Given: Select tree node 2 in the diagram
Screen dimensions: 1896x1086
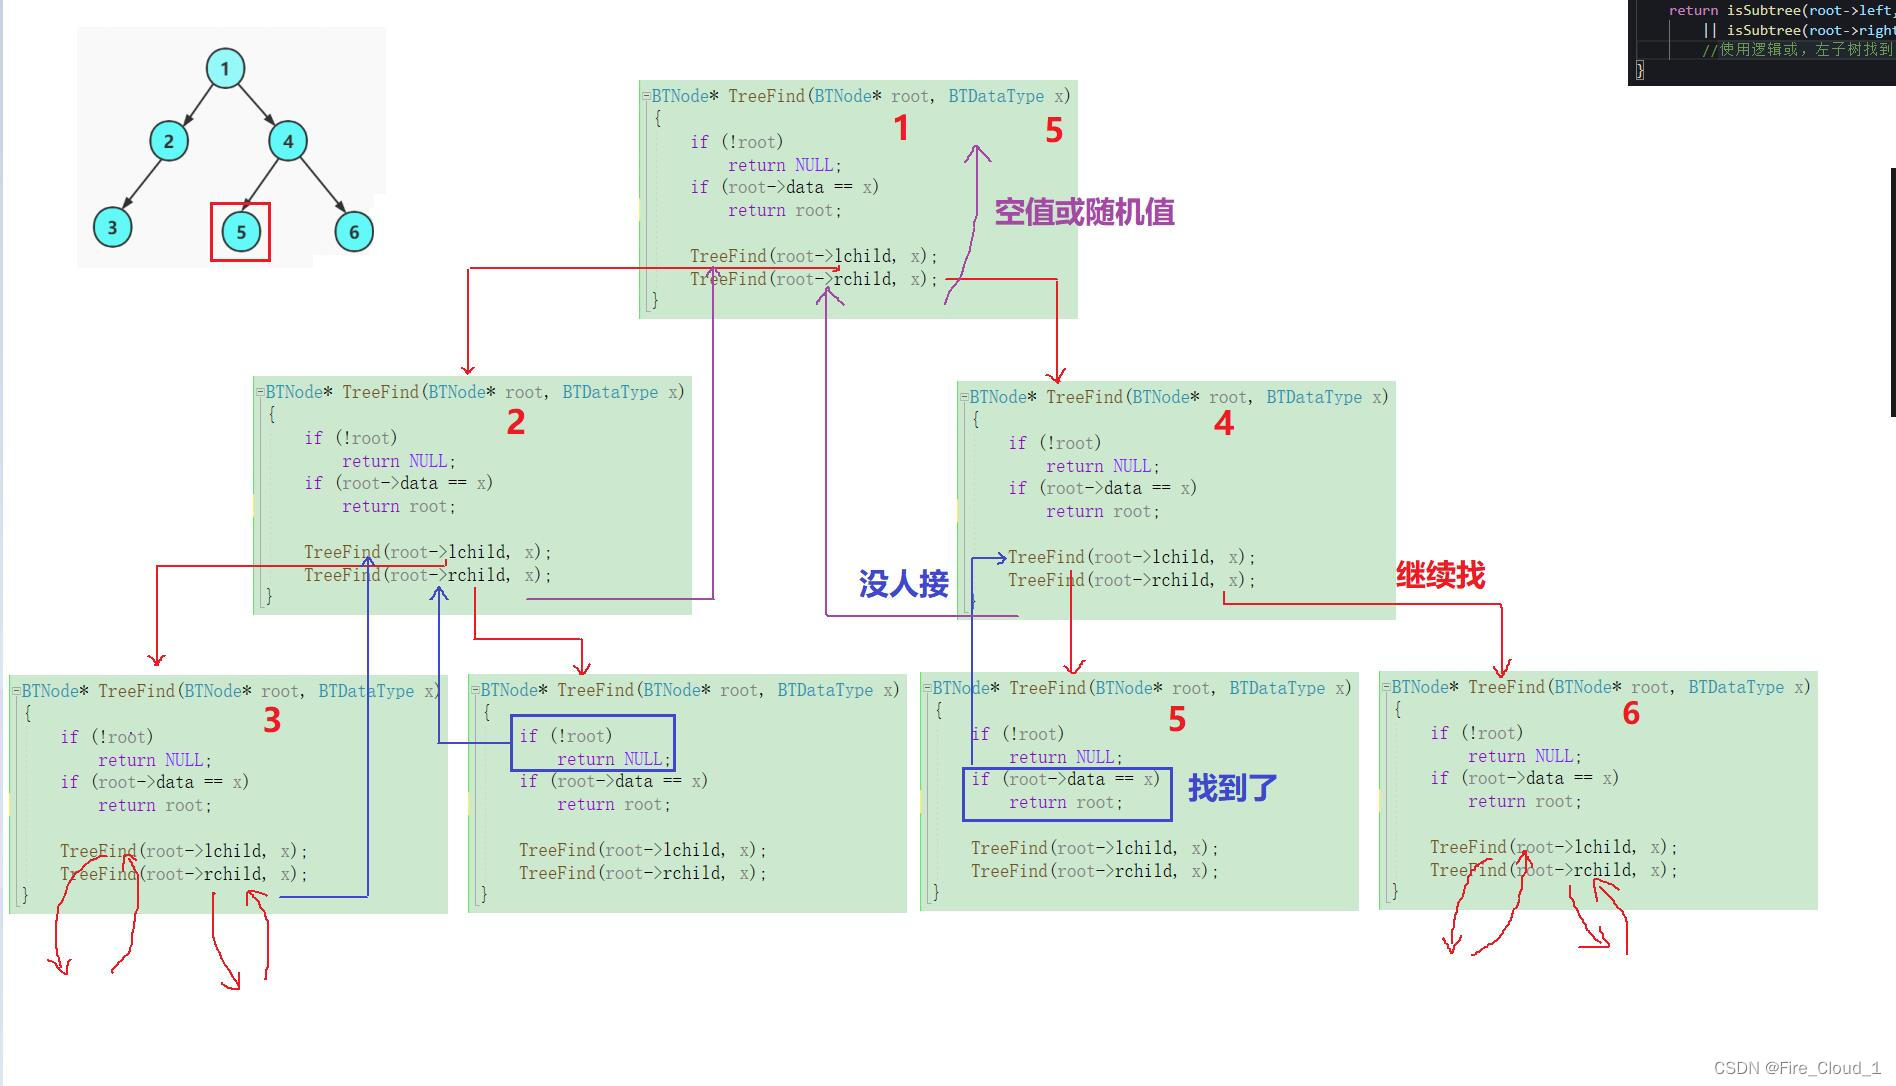Looking at the screenshot, I should [168, 141].
